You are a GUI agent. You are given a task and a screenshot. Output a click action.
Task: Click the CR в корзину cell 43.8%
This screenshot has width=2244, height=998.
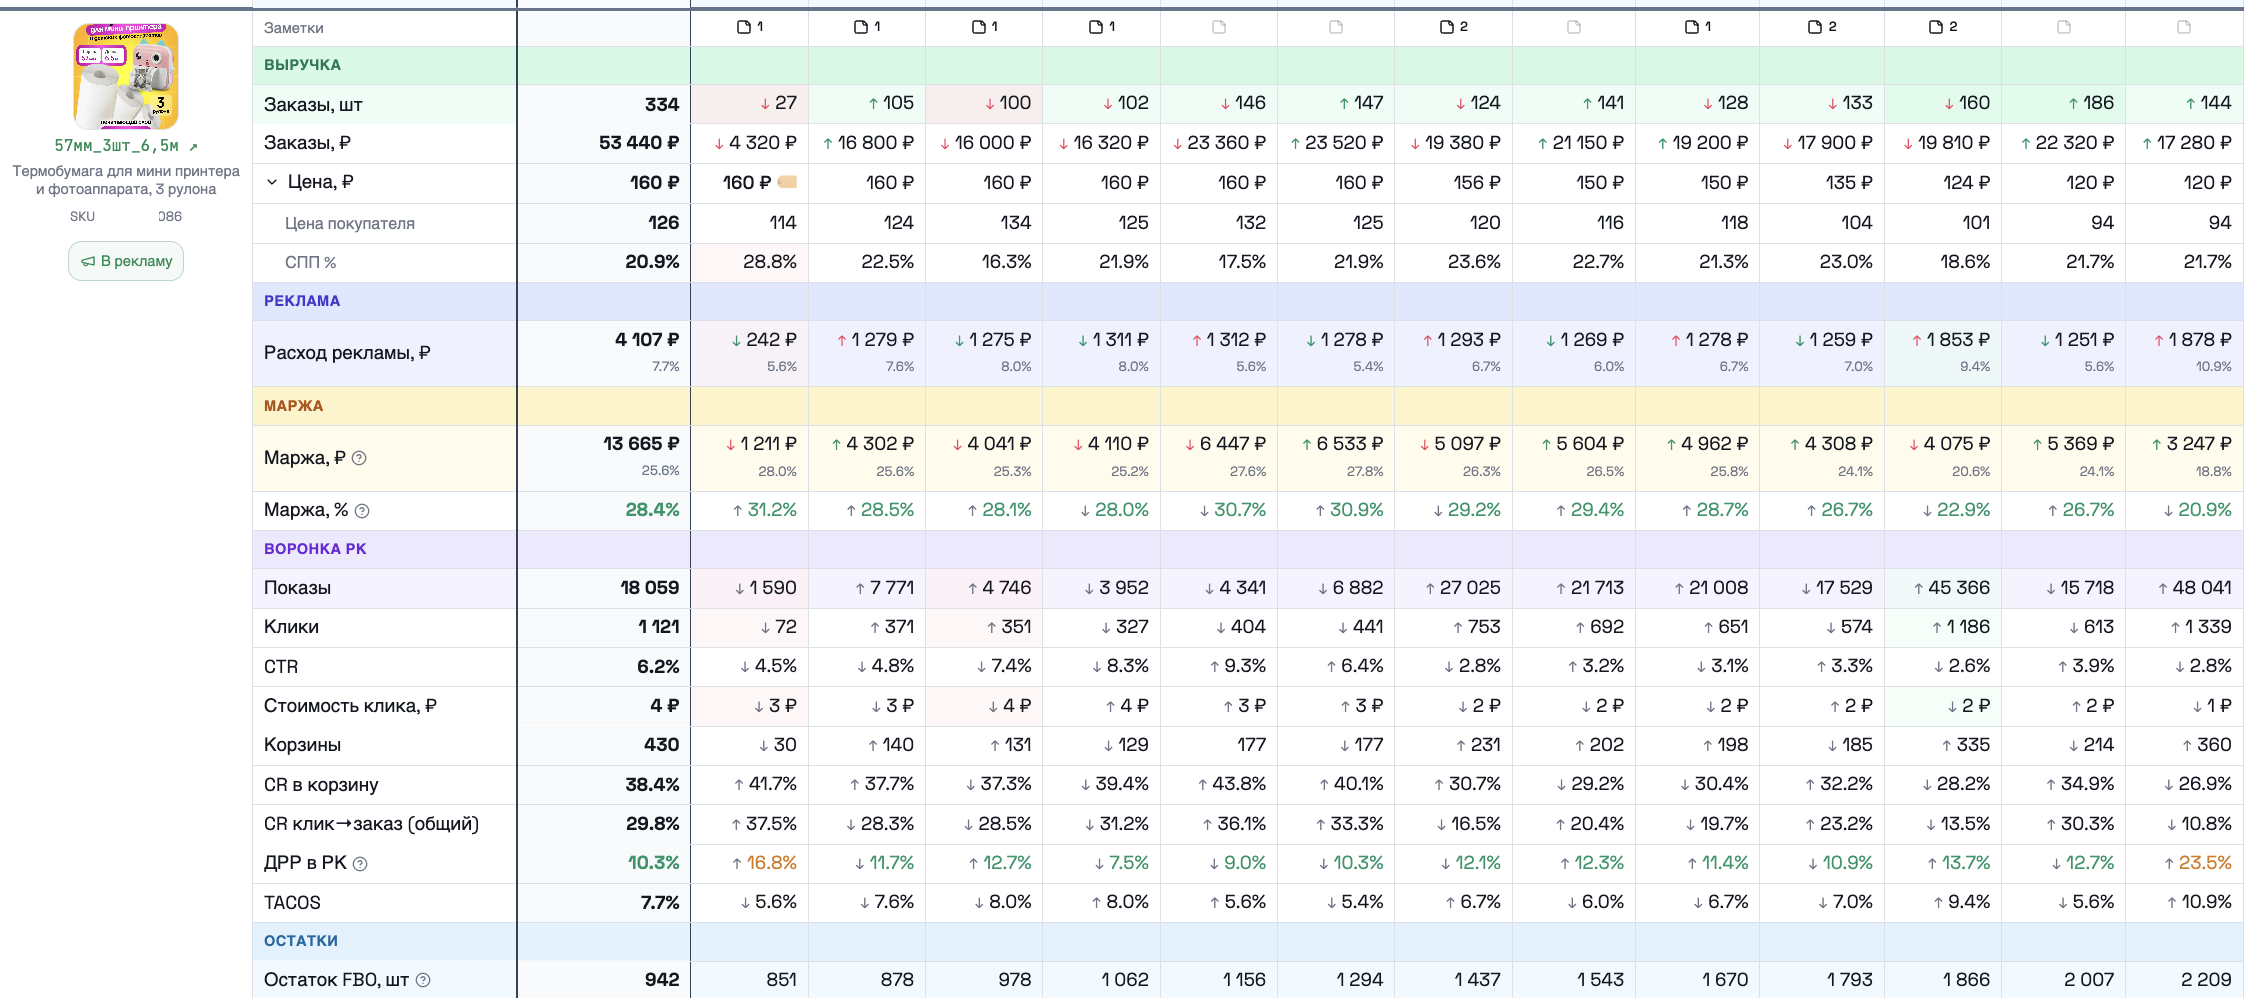point(1234,784)
